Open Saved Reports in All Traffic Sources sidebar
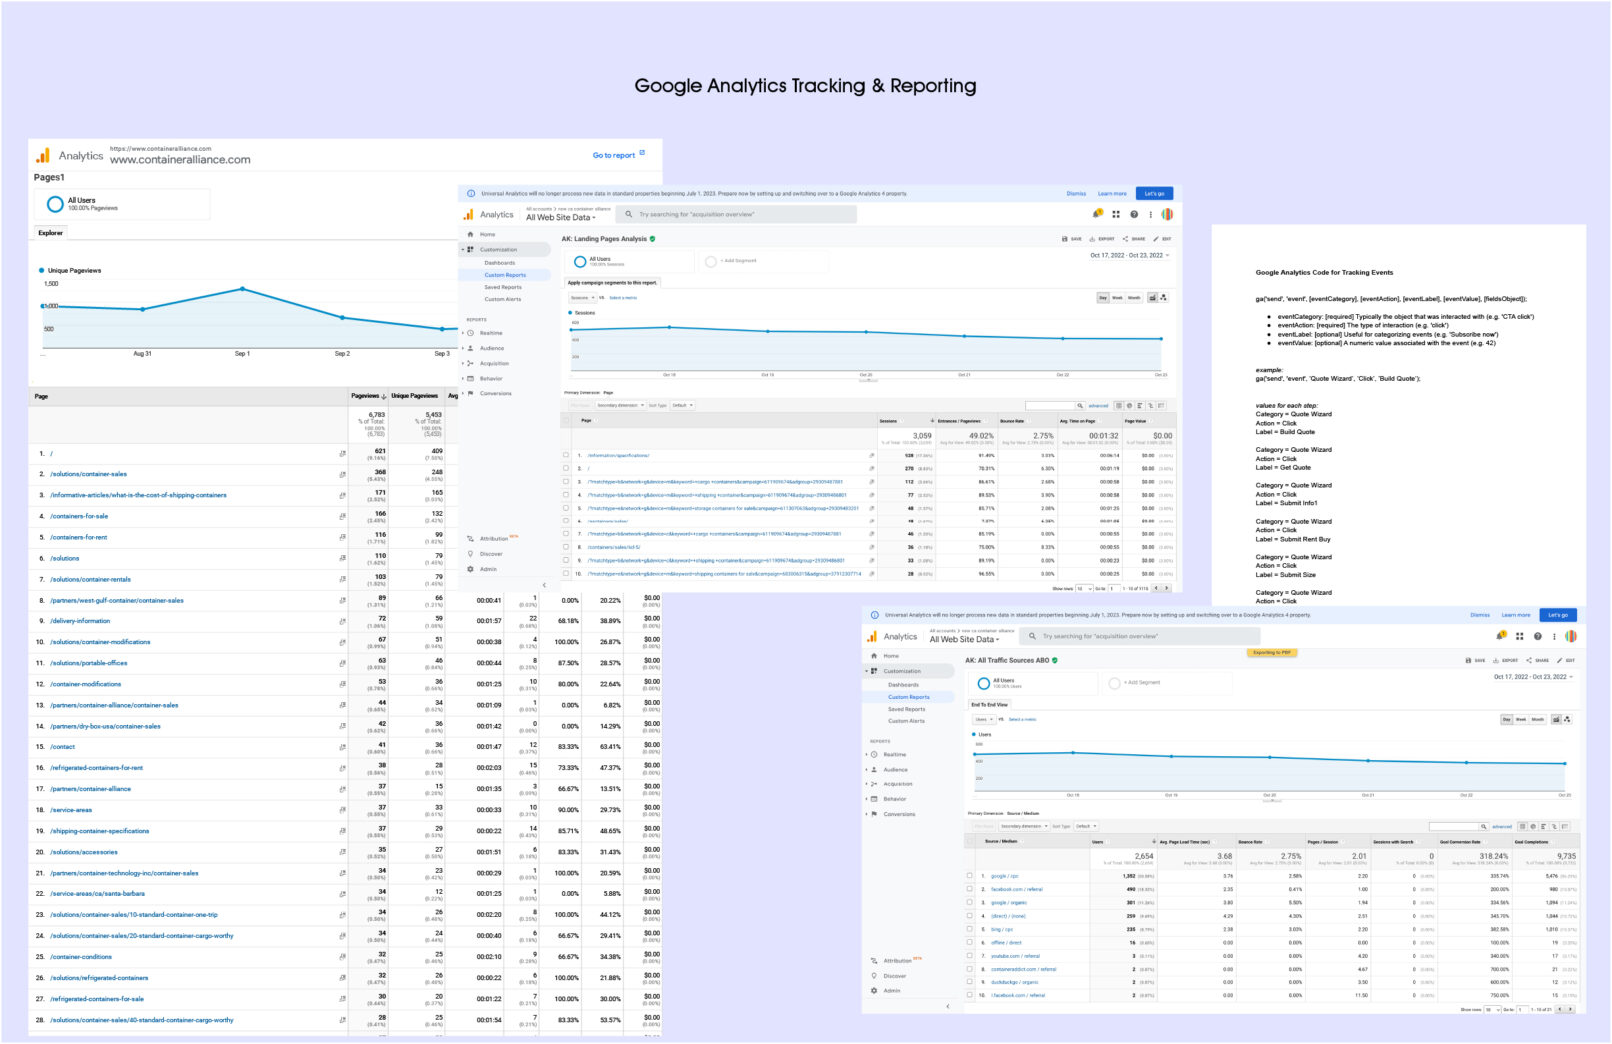1612x1044 pixels. 906,709
